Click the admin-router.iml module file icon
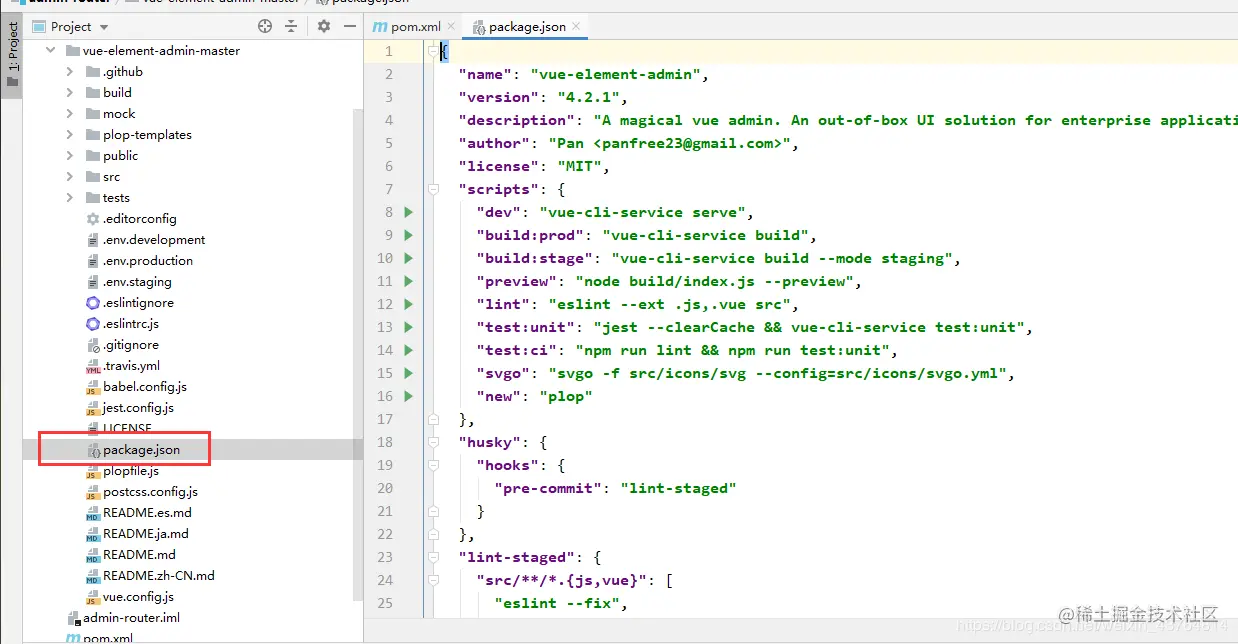The image size is (1238, 644). (73, 618)
